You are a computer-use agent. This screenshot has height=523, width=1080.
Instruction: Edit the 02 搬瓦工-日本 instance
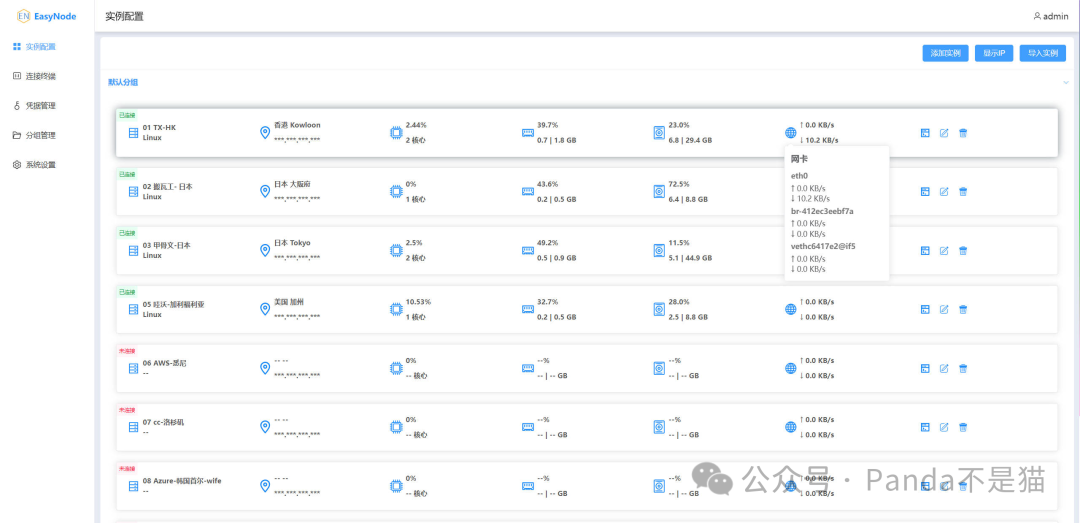click(x=944, y=192)
